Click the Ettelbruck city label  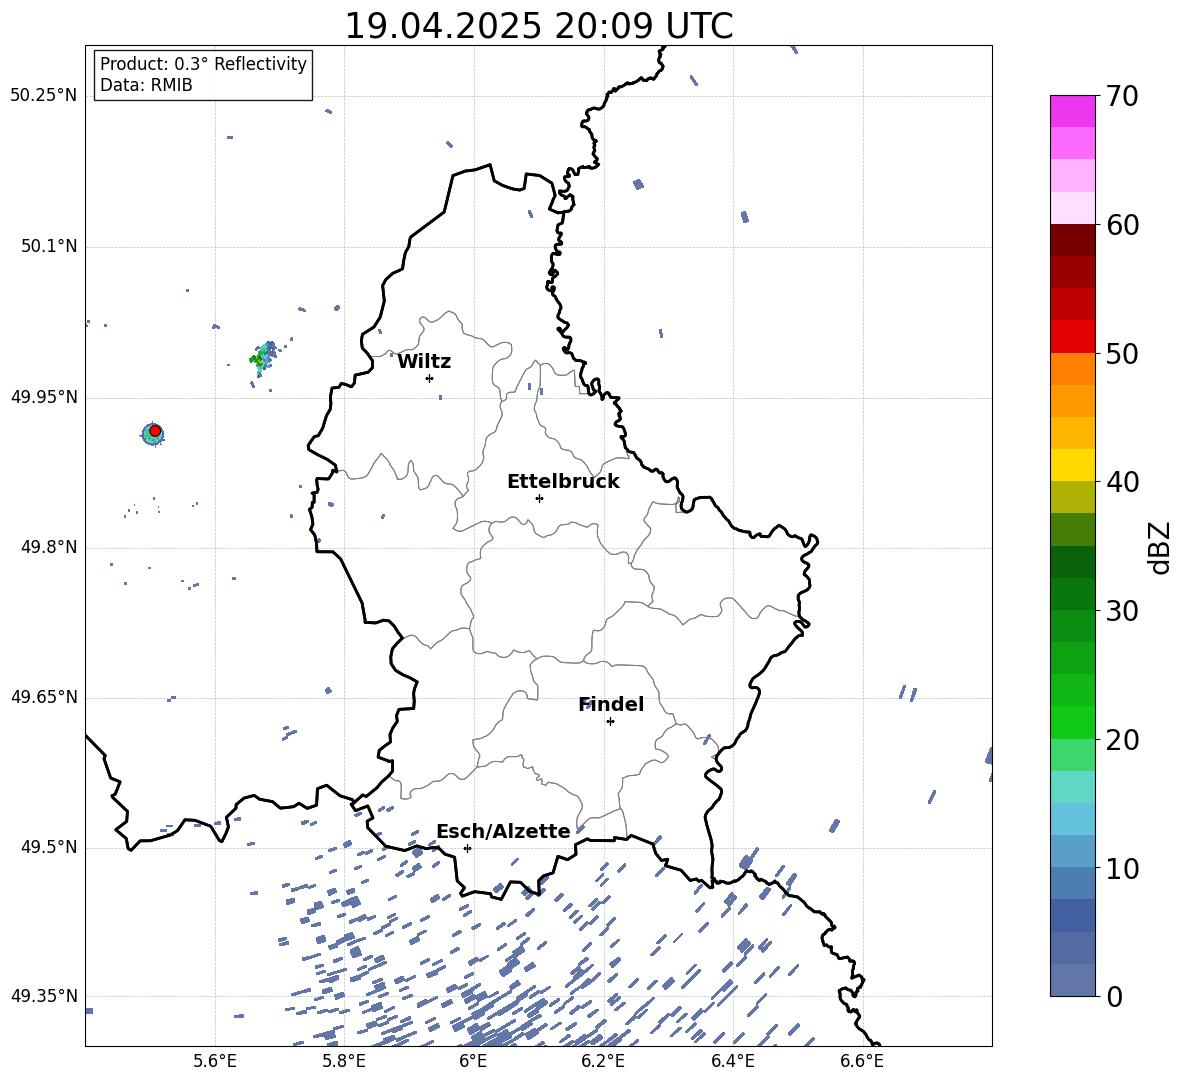tap(563, 482)
